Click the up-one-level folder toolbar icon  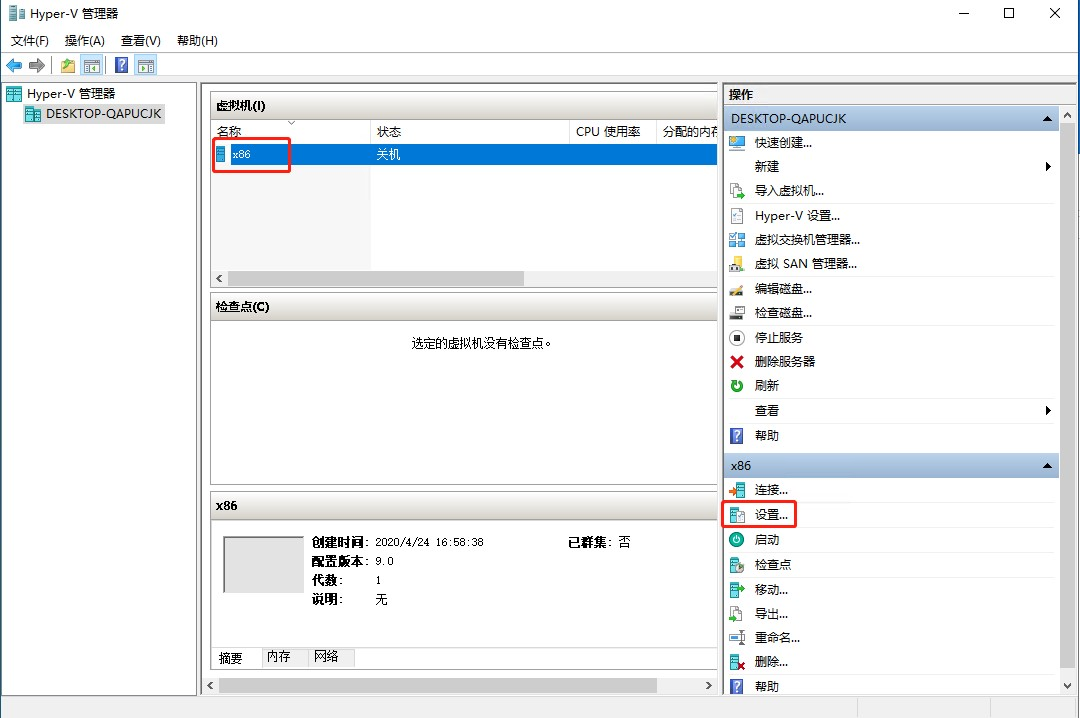tap(68, 65)
